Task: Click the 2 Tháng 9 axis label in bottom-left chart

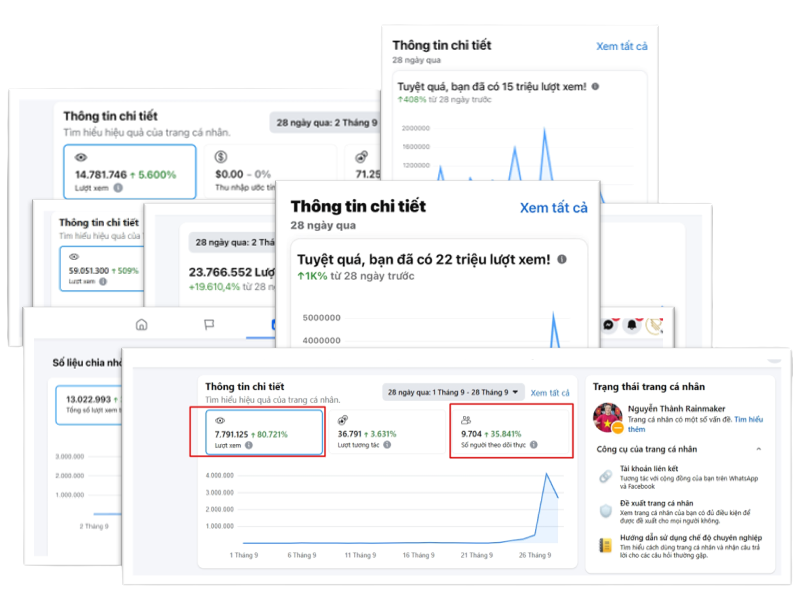Action: [x=94, y=526]
